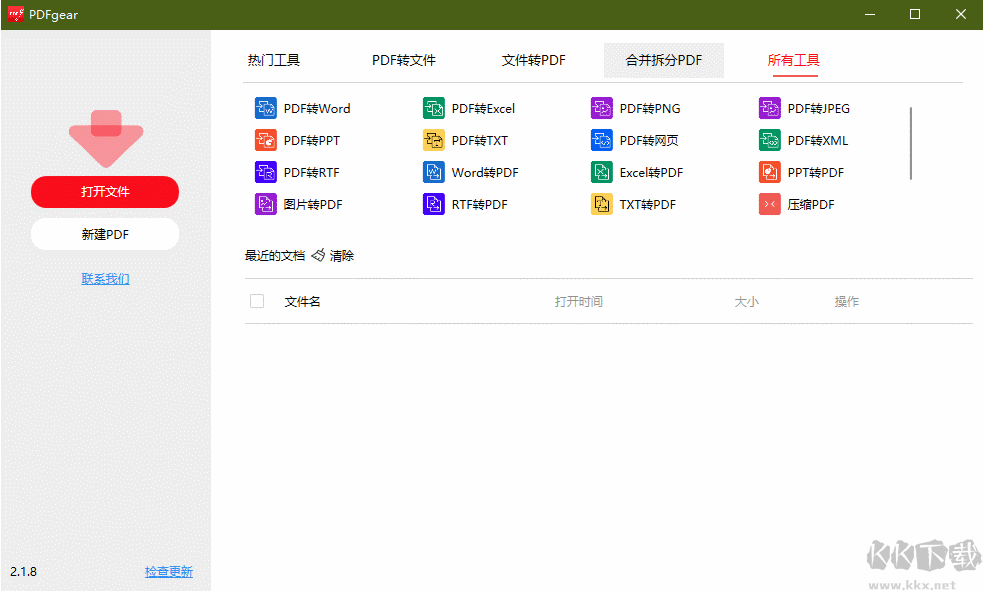The height and width of the screenshot is (592, 983).
Task: Switch to the 合并拆分PDF tab
Action: click(664, 60)
